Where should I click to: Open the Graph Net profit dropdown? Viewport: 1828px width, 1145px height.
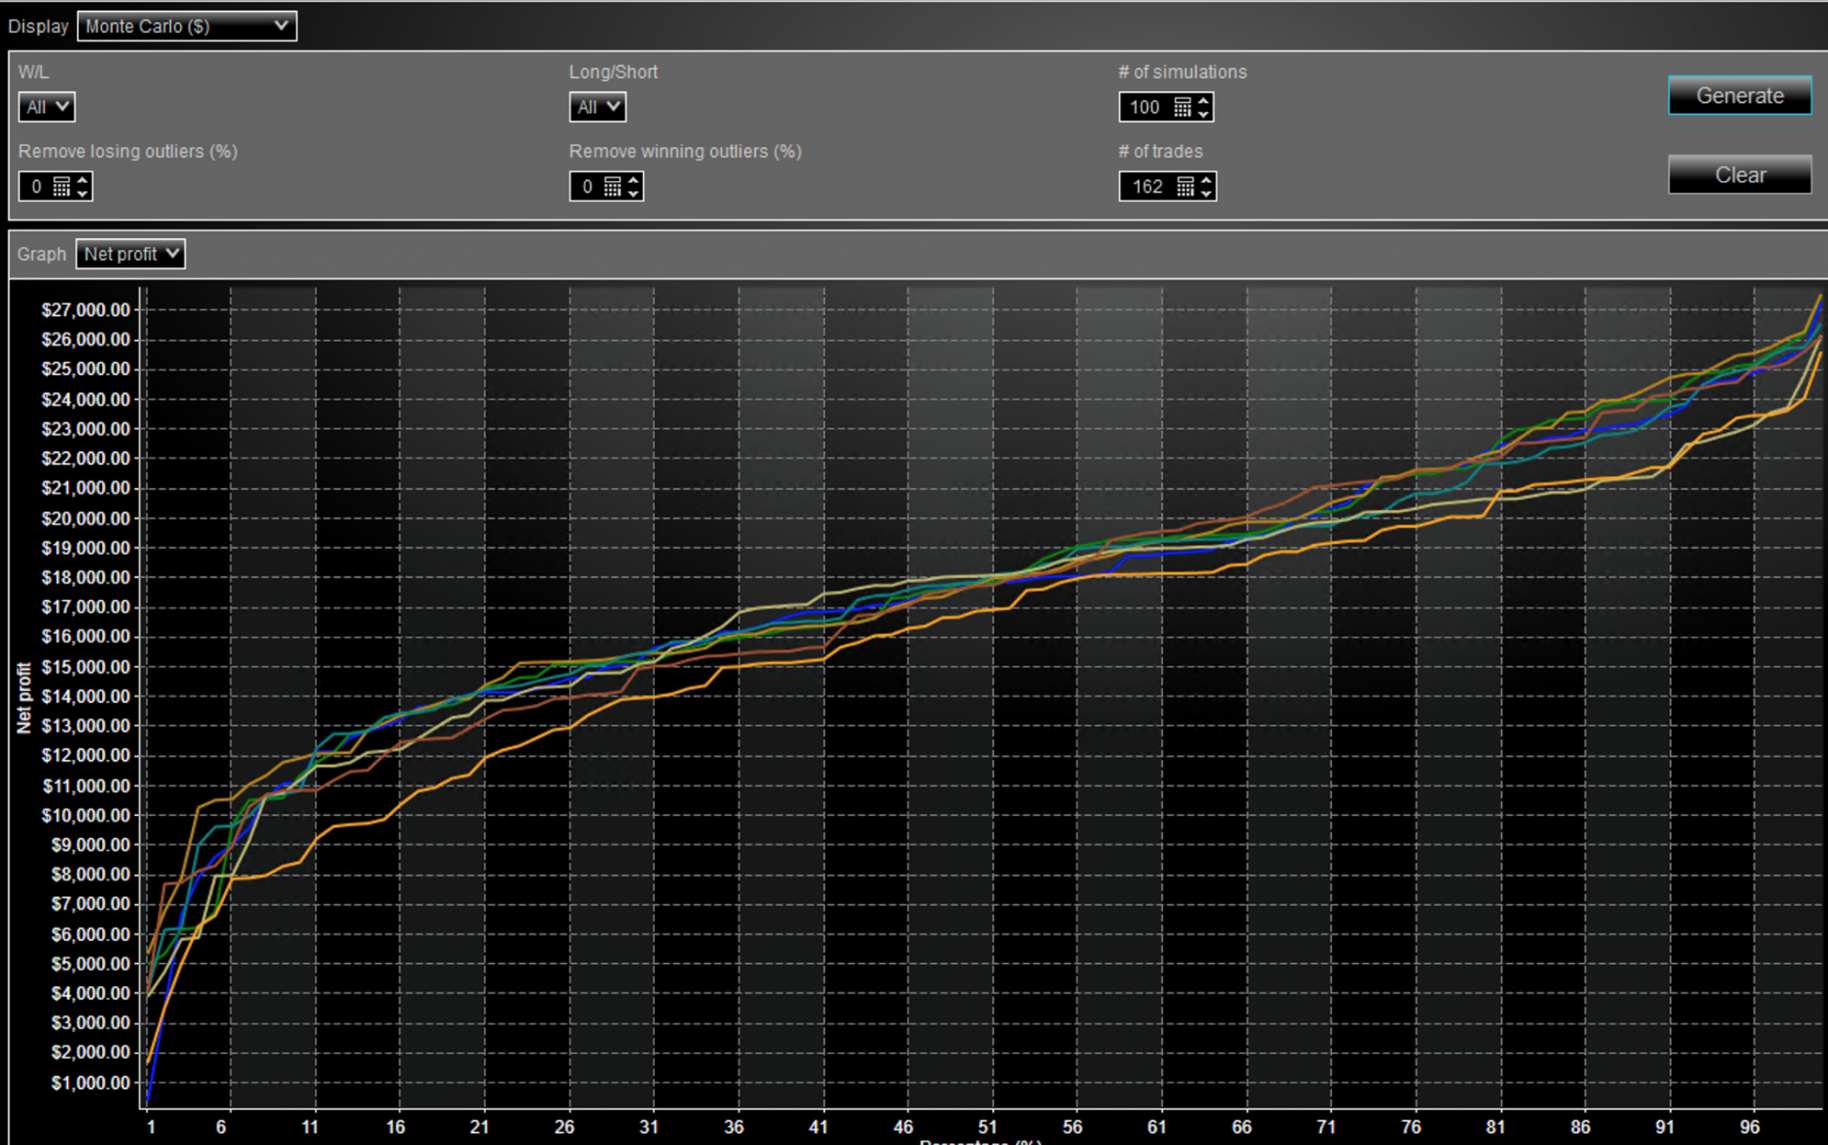tap(131, 254)
